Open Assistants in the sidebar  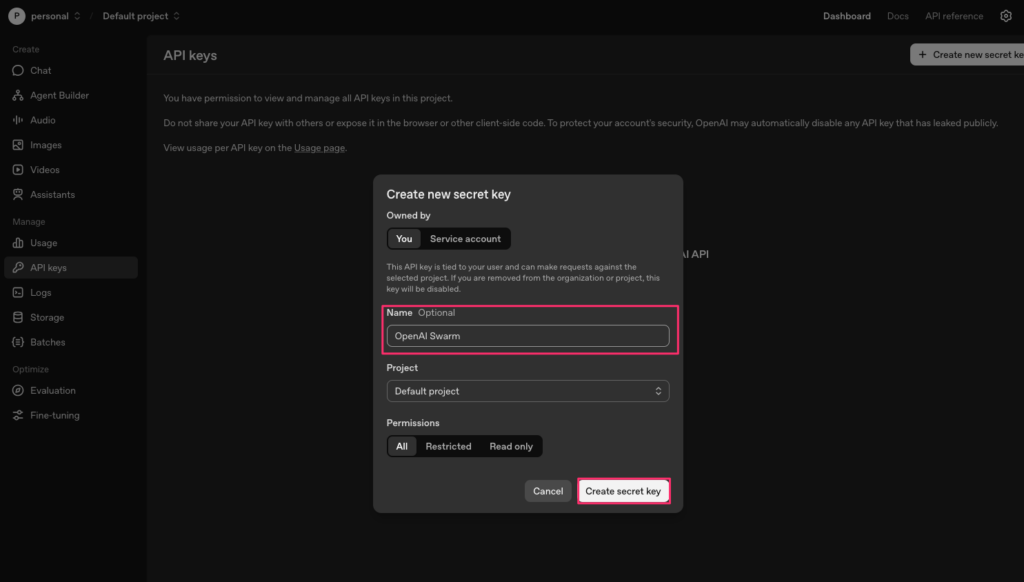coord(52,195)
